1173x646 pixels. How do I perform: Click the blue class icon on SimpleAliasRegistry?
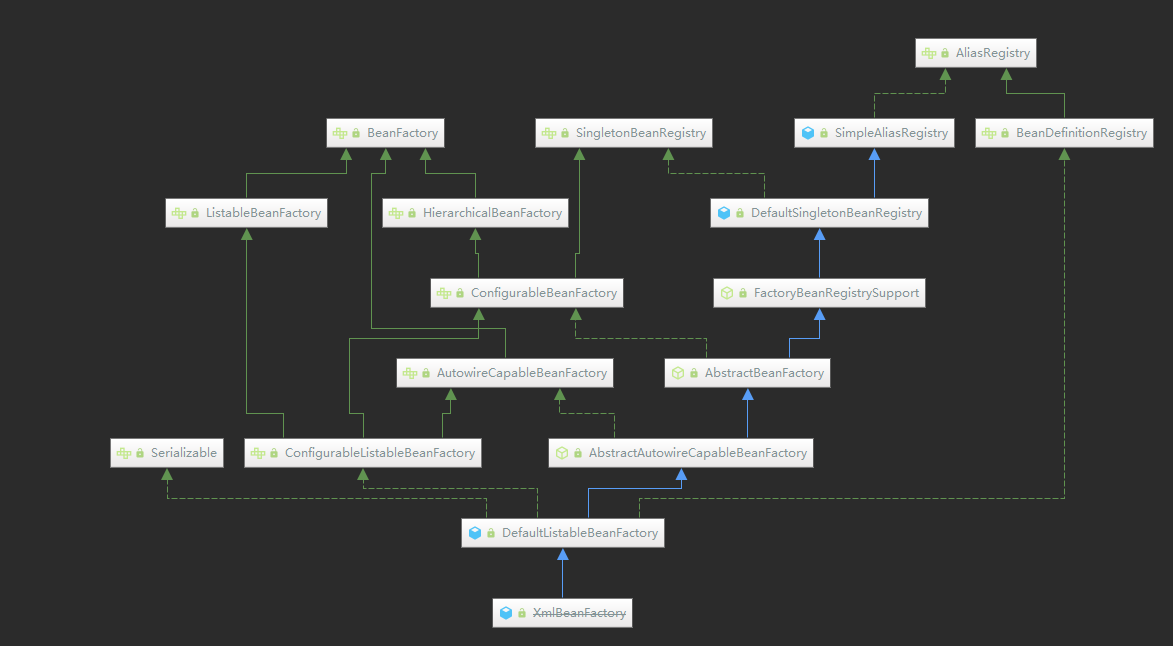[x=808, y=133]
